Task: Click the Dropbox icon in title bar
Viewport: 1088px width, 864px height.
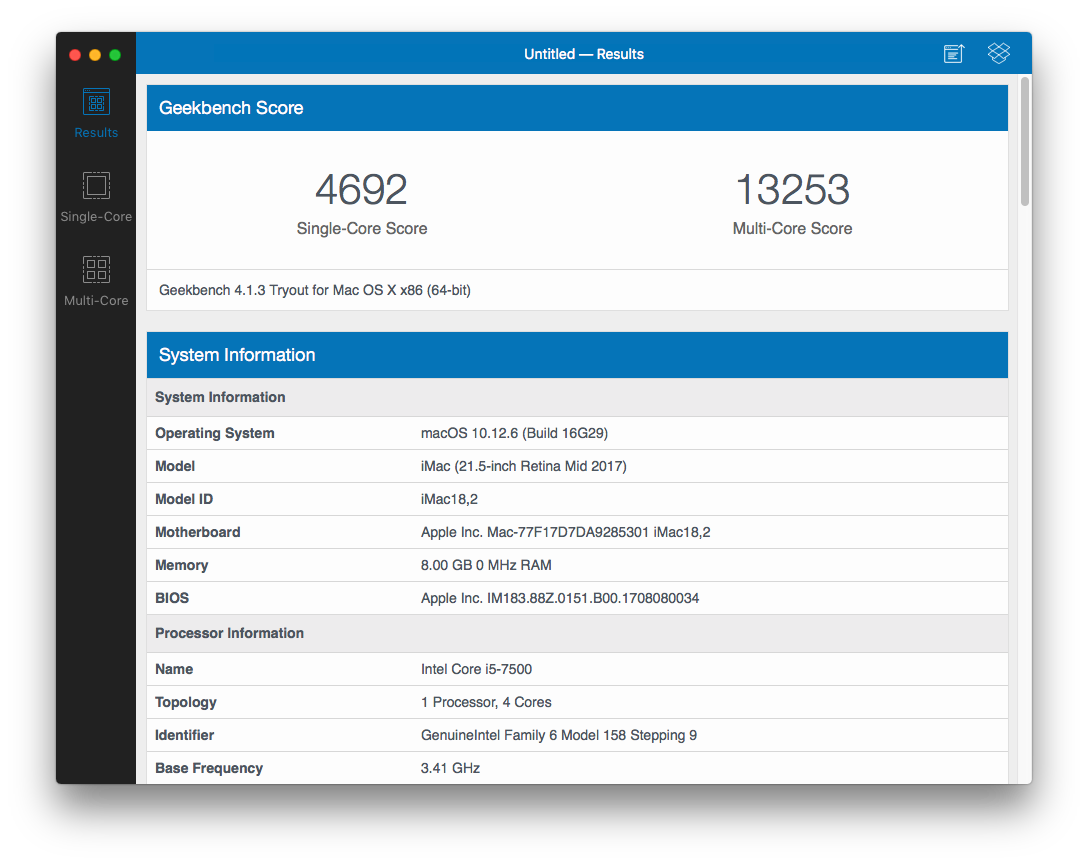Action: pyautogui.click(x=998, y=54)
